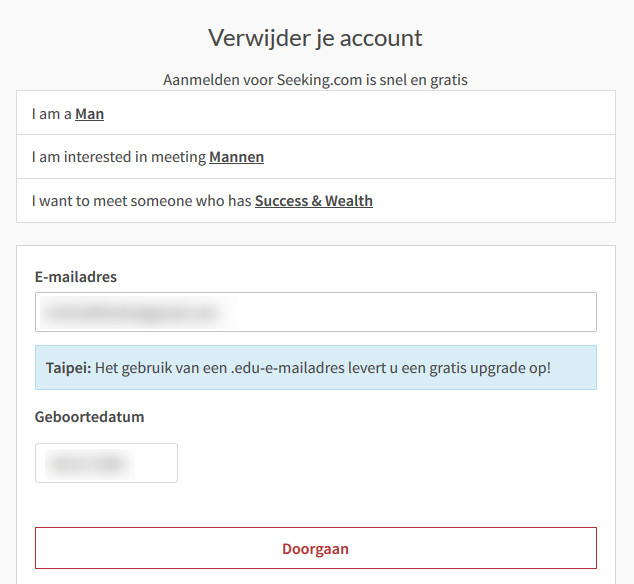Click the "I am interested in meeting" text
The width and height of the screenshot is (634, 584).
pyautogui.click(x=118, y=157)
